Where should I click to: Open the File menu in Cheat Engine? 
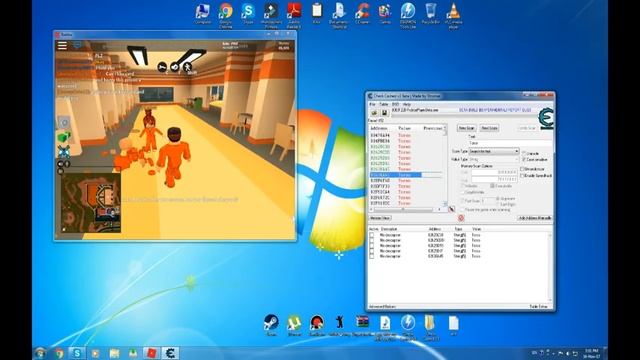coord(372,104)
